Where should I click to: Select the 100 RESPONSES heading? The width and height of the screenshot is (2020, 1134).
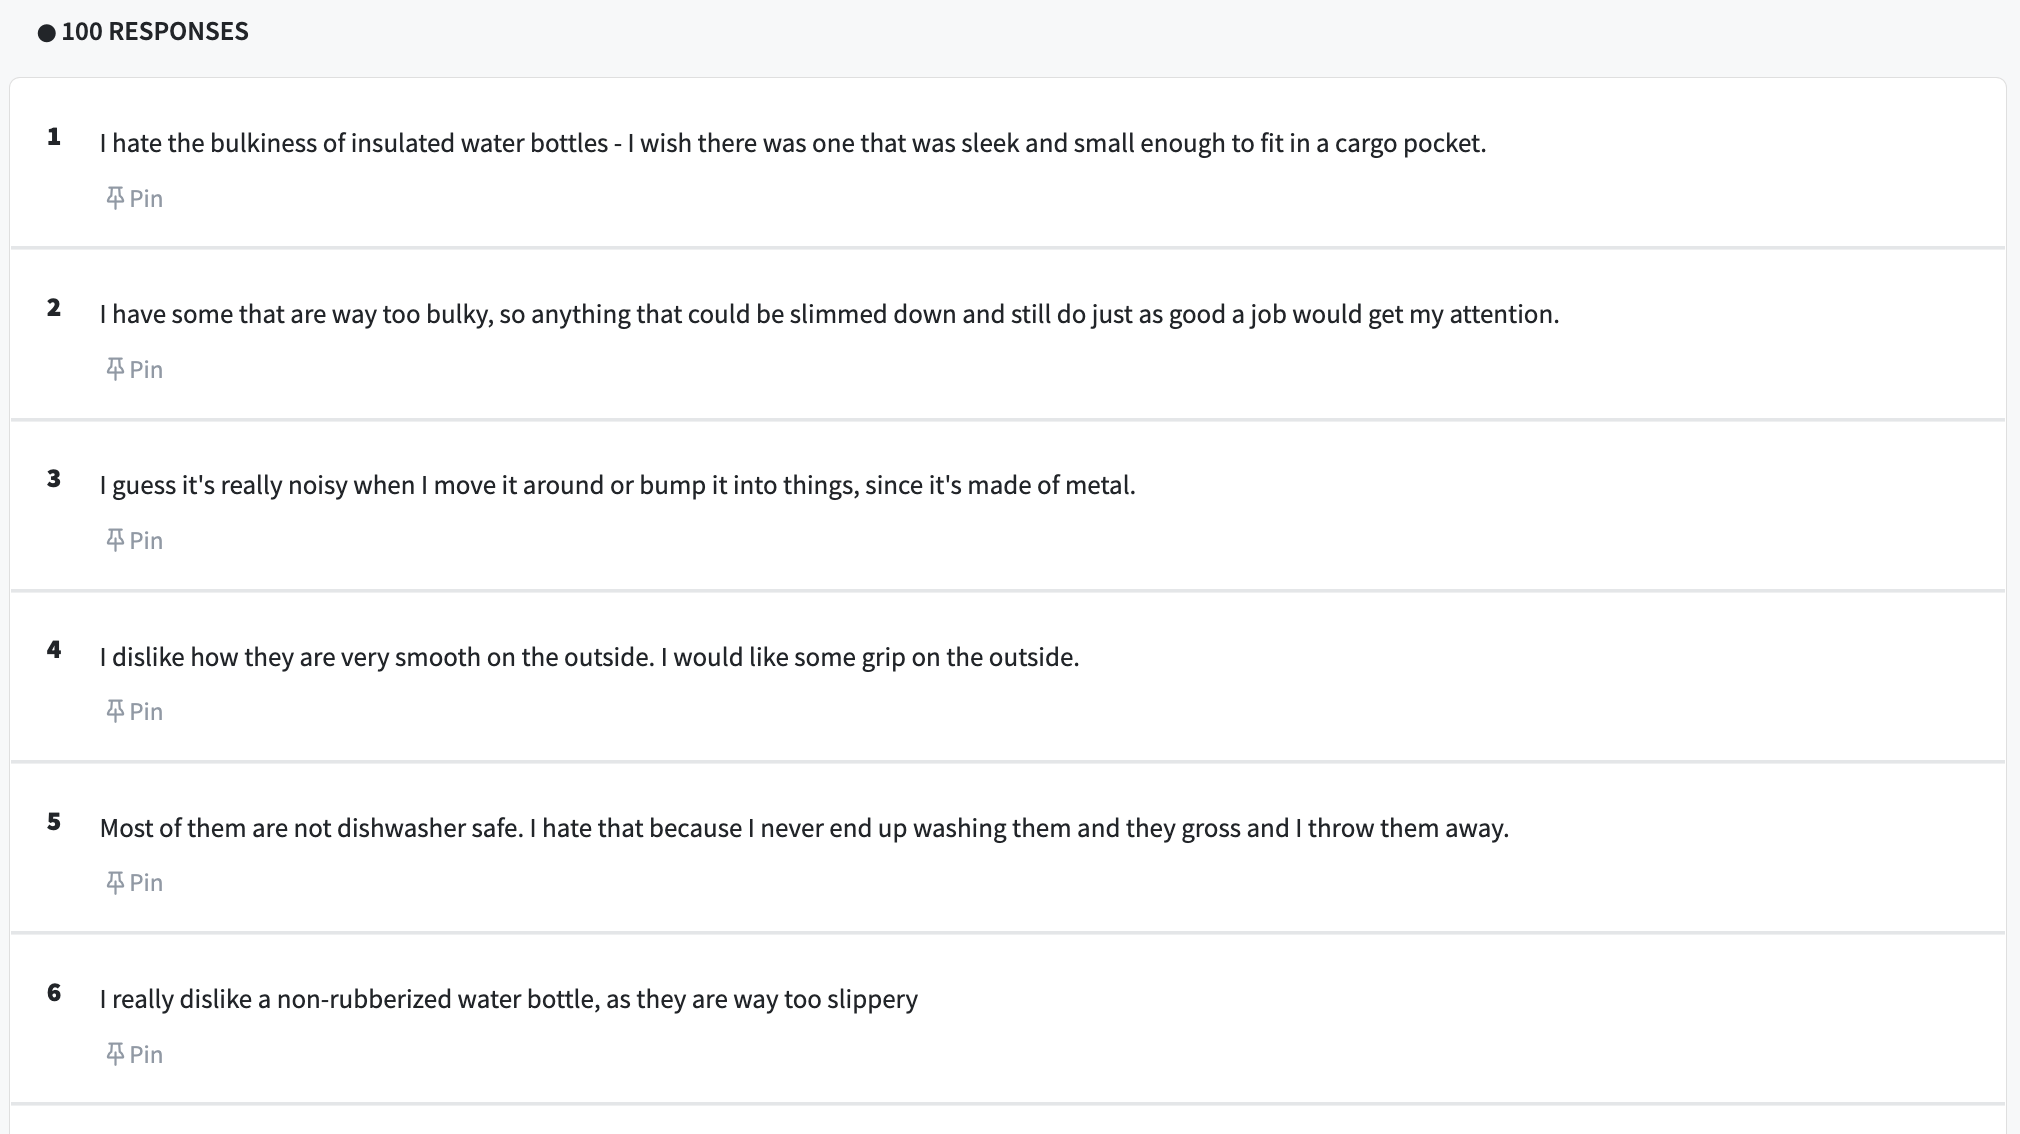[x=155, y=32]
